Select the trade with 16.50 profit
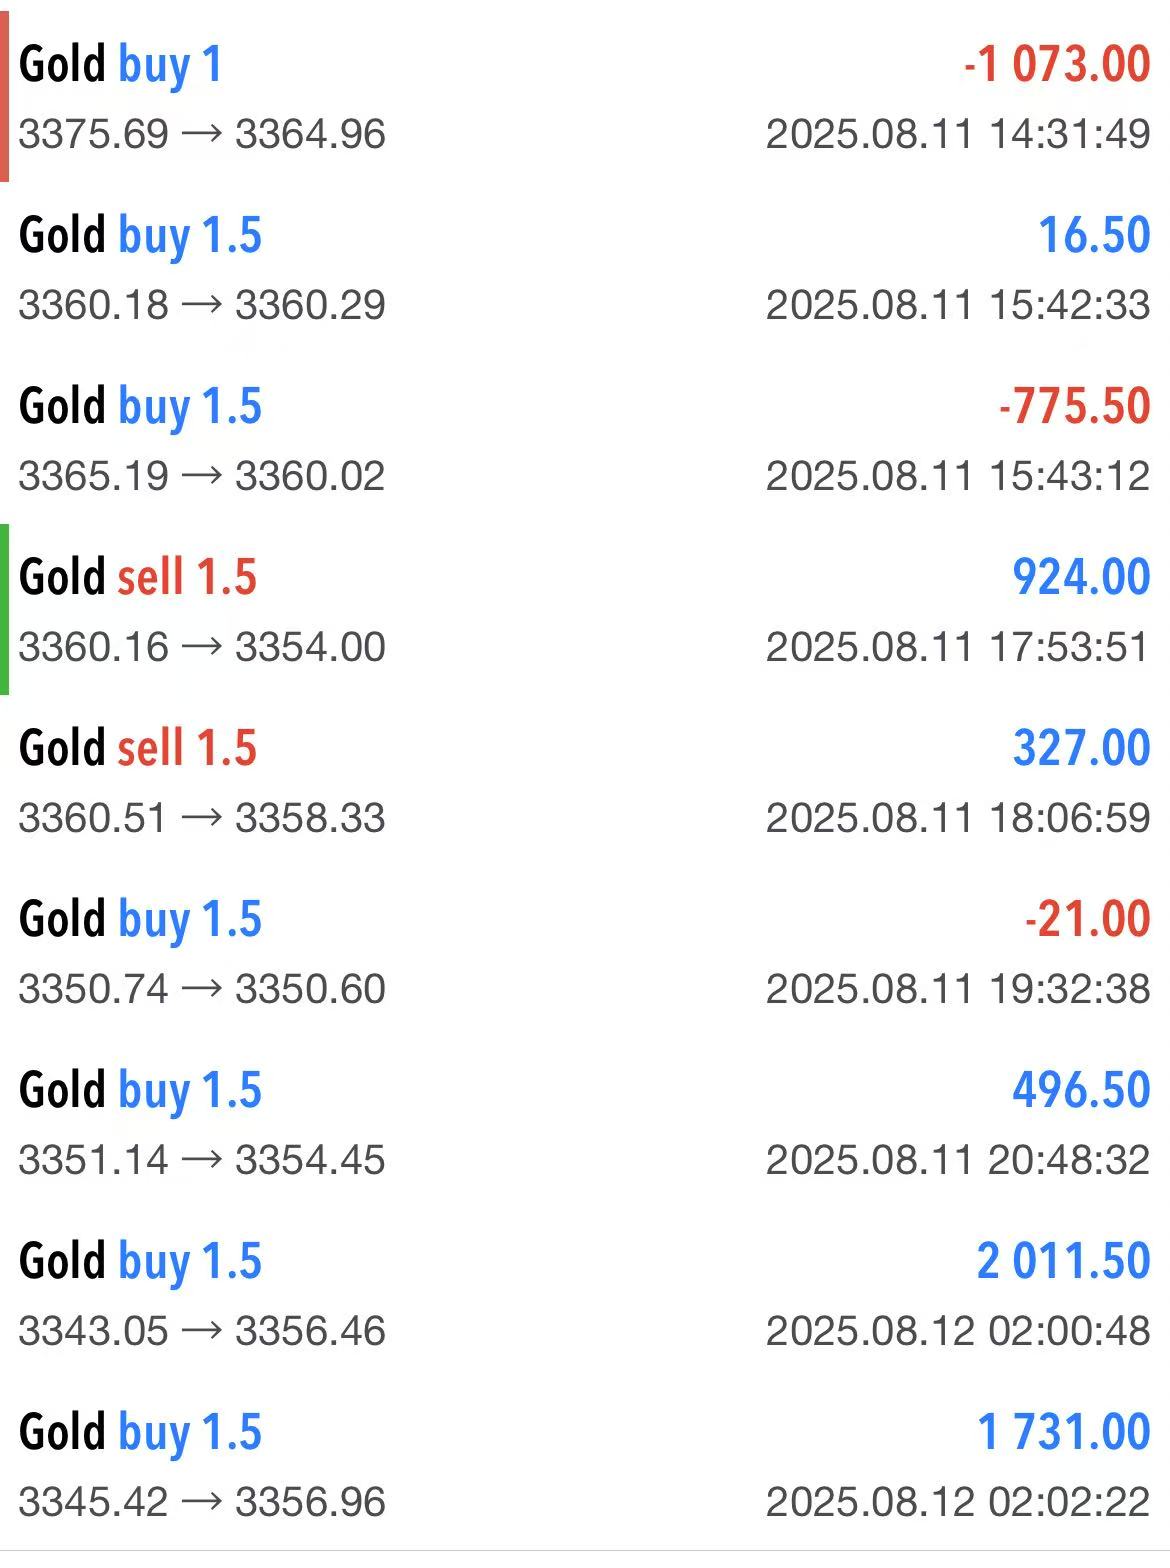The width and height of the screenshot is (1170, 1568). click(585, 268)
